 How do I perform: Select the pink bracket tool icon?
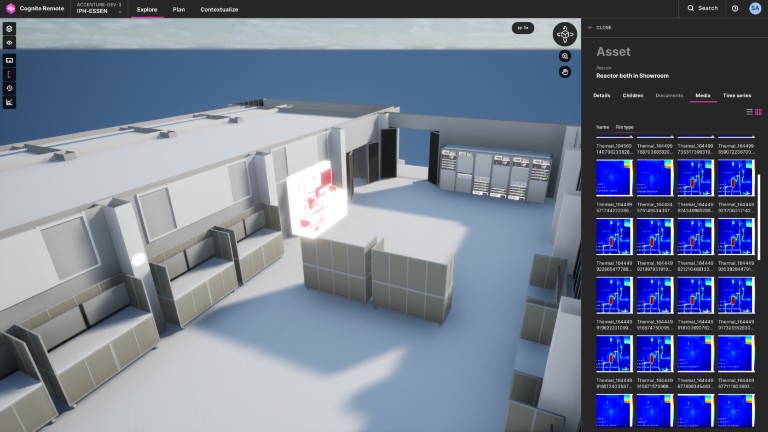(x=9, y=74)
